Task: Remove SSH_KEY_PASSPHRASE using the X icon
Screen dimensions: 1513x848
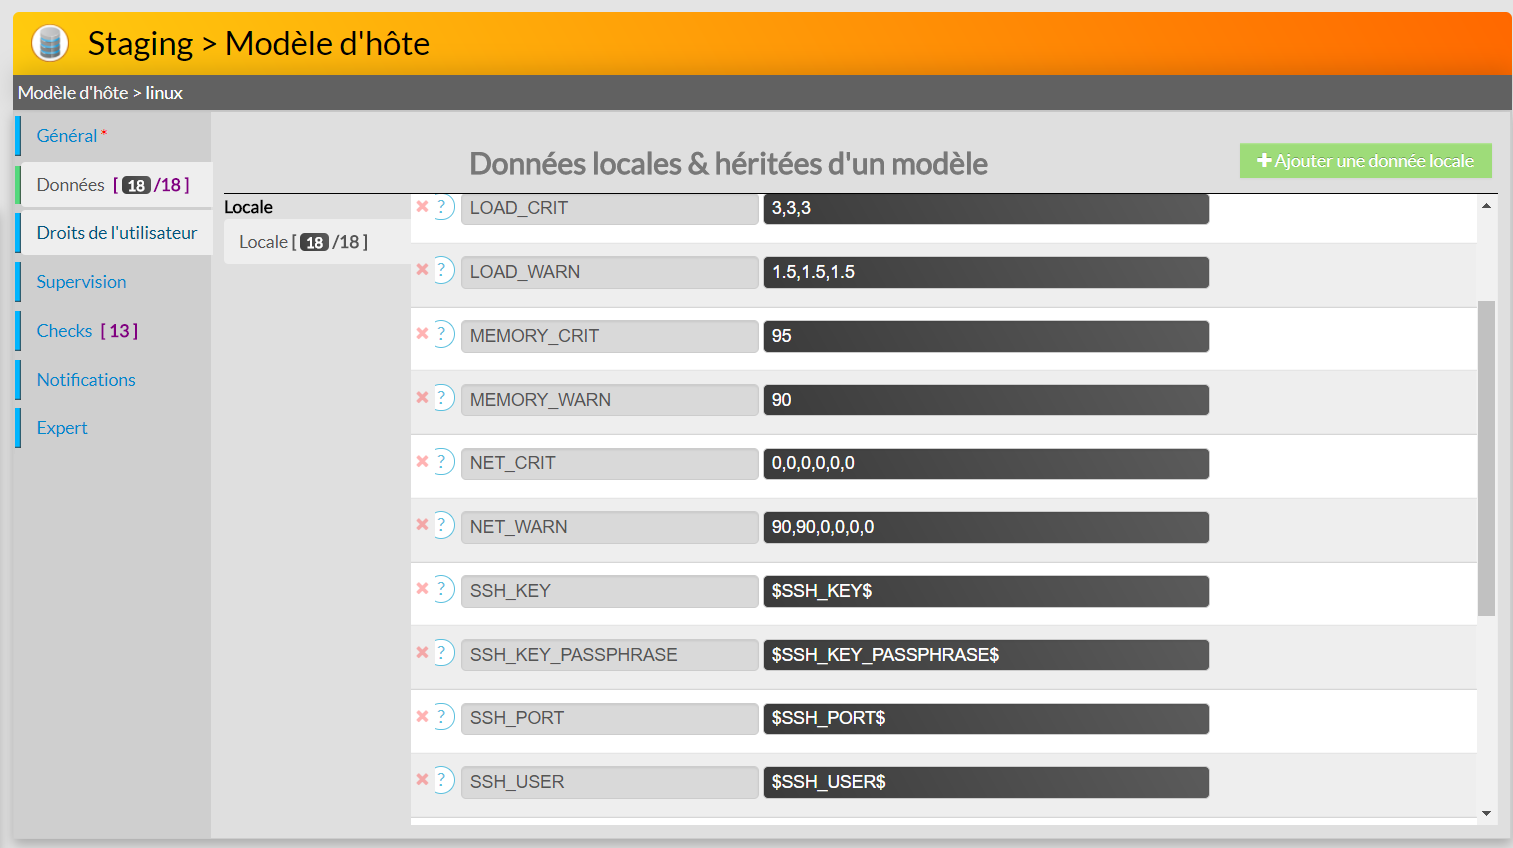Action: coord(422,653)
